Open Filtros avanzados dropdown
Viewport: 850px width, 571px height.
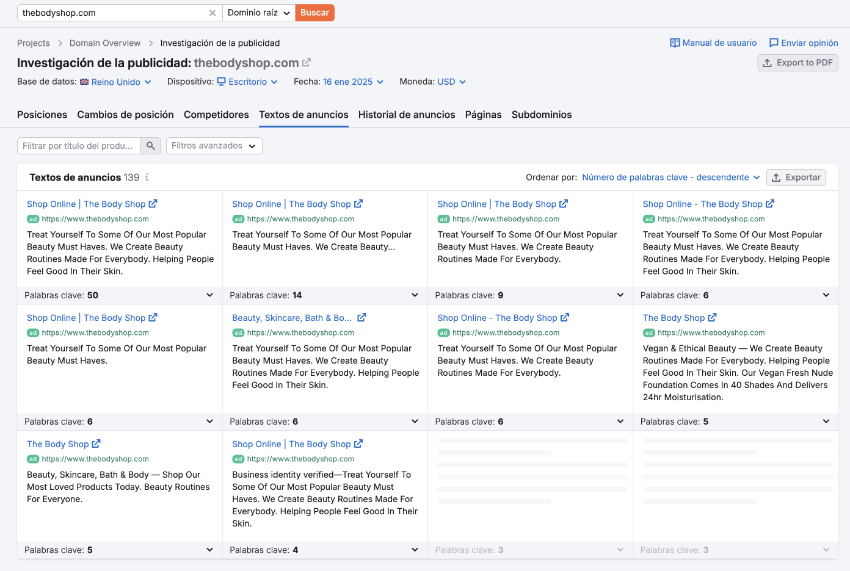pos(214,146)
